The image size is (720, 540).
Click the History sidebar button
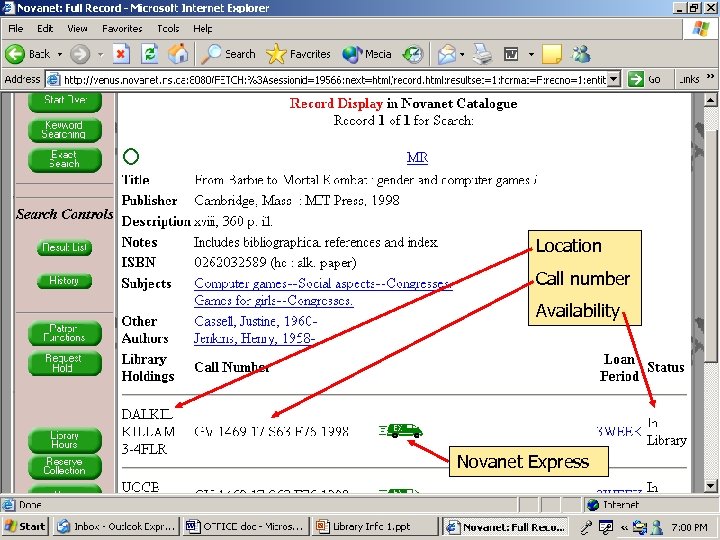point(64,281)
